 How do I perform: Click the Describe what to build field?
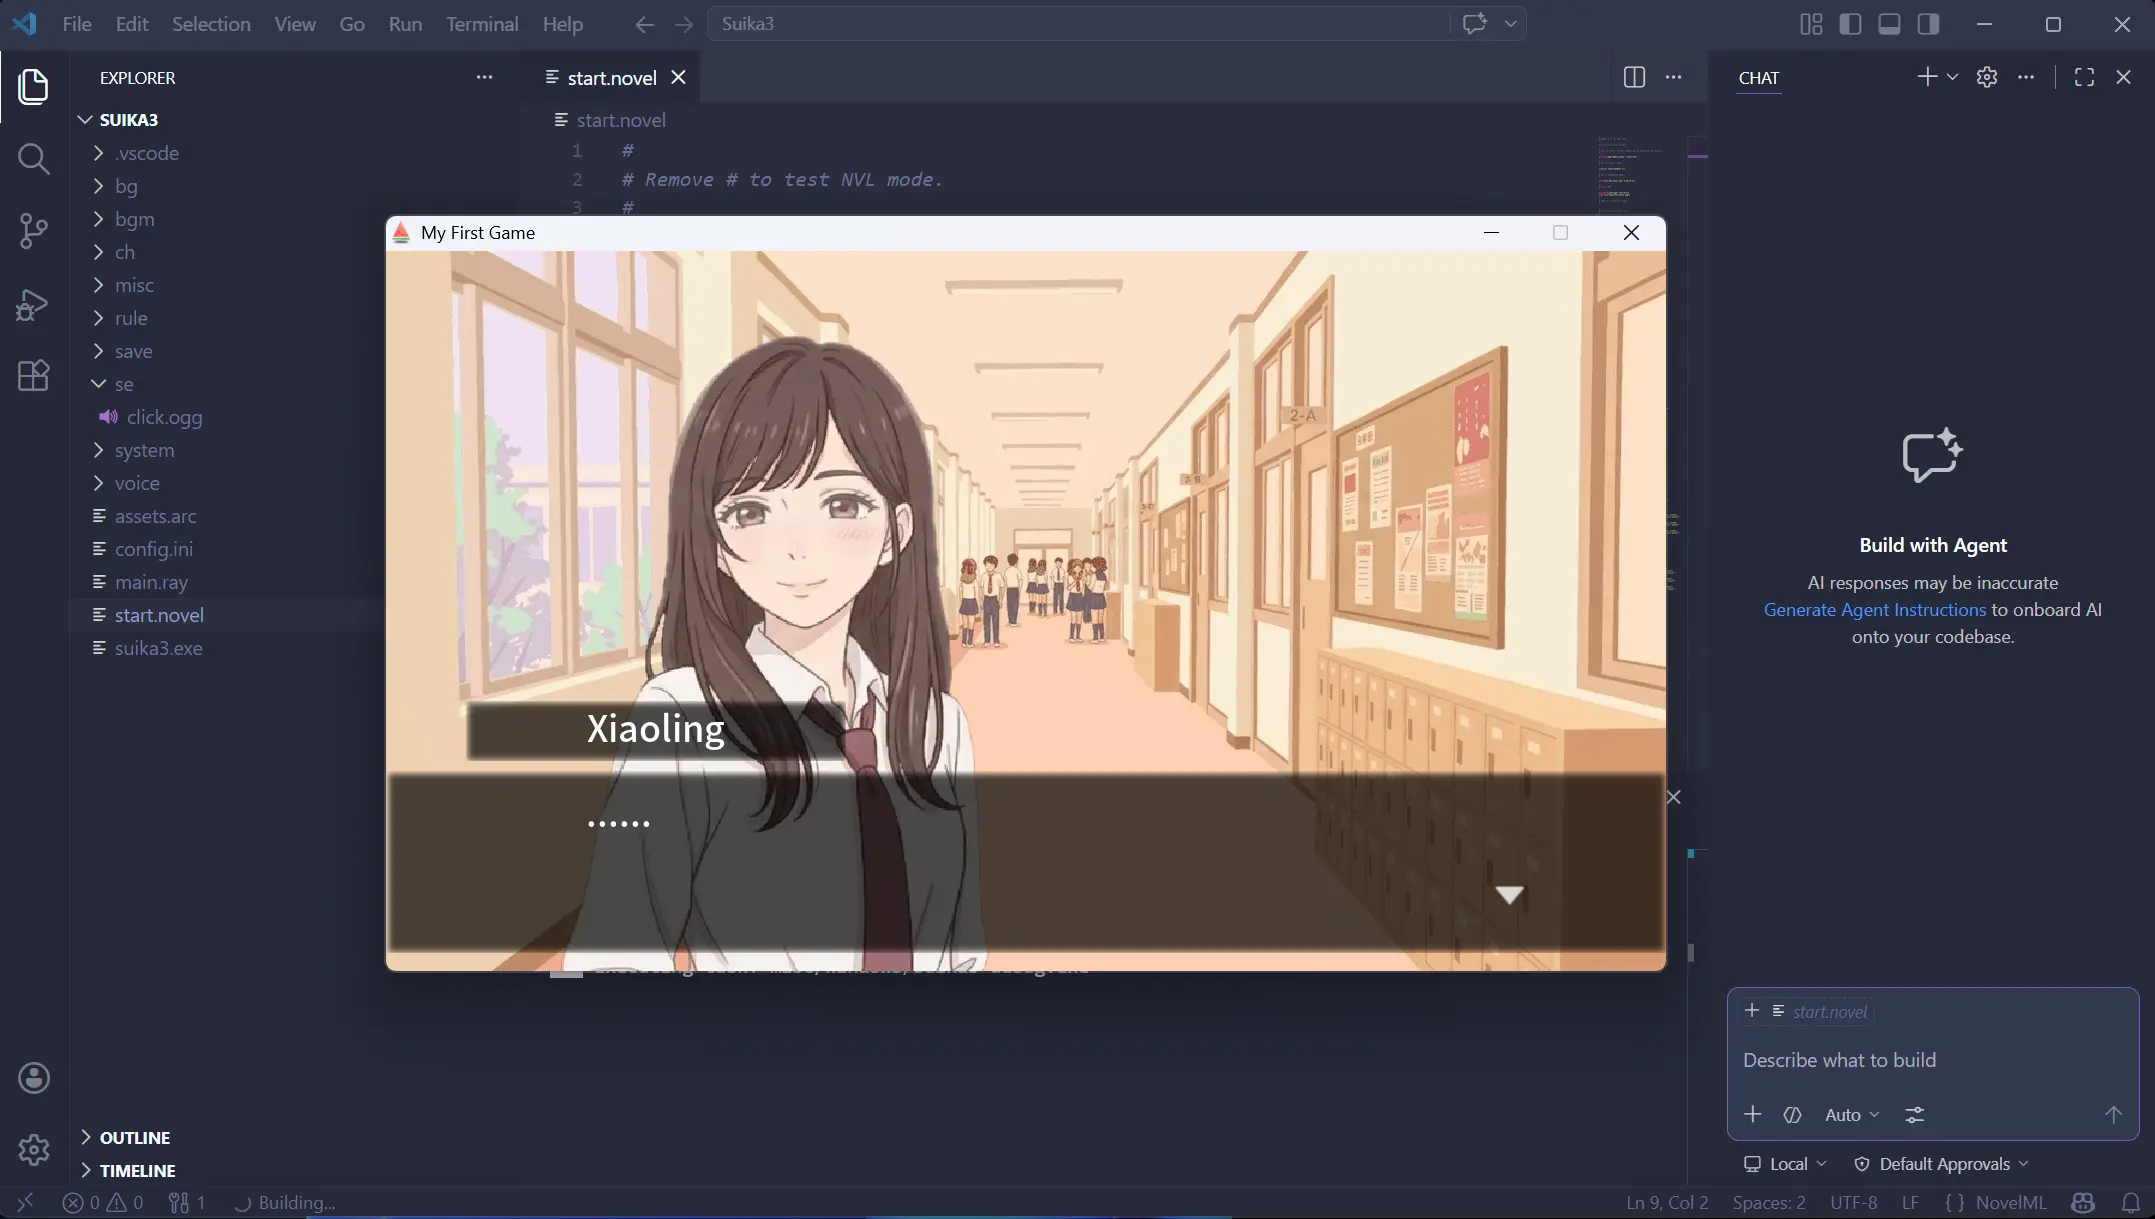click(1840, 1060)
